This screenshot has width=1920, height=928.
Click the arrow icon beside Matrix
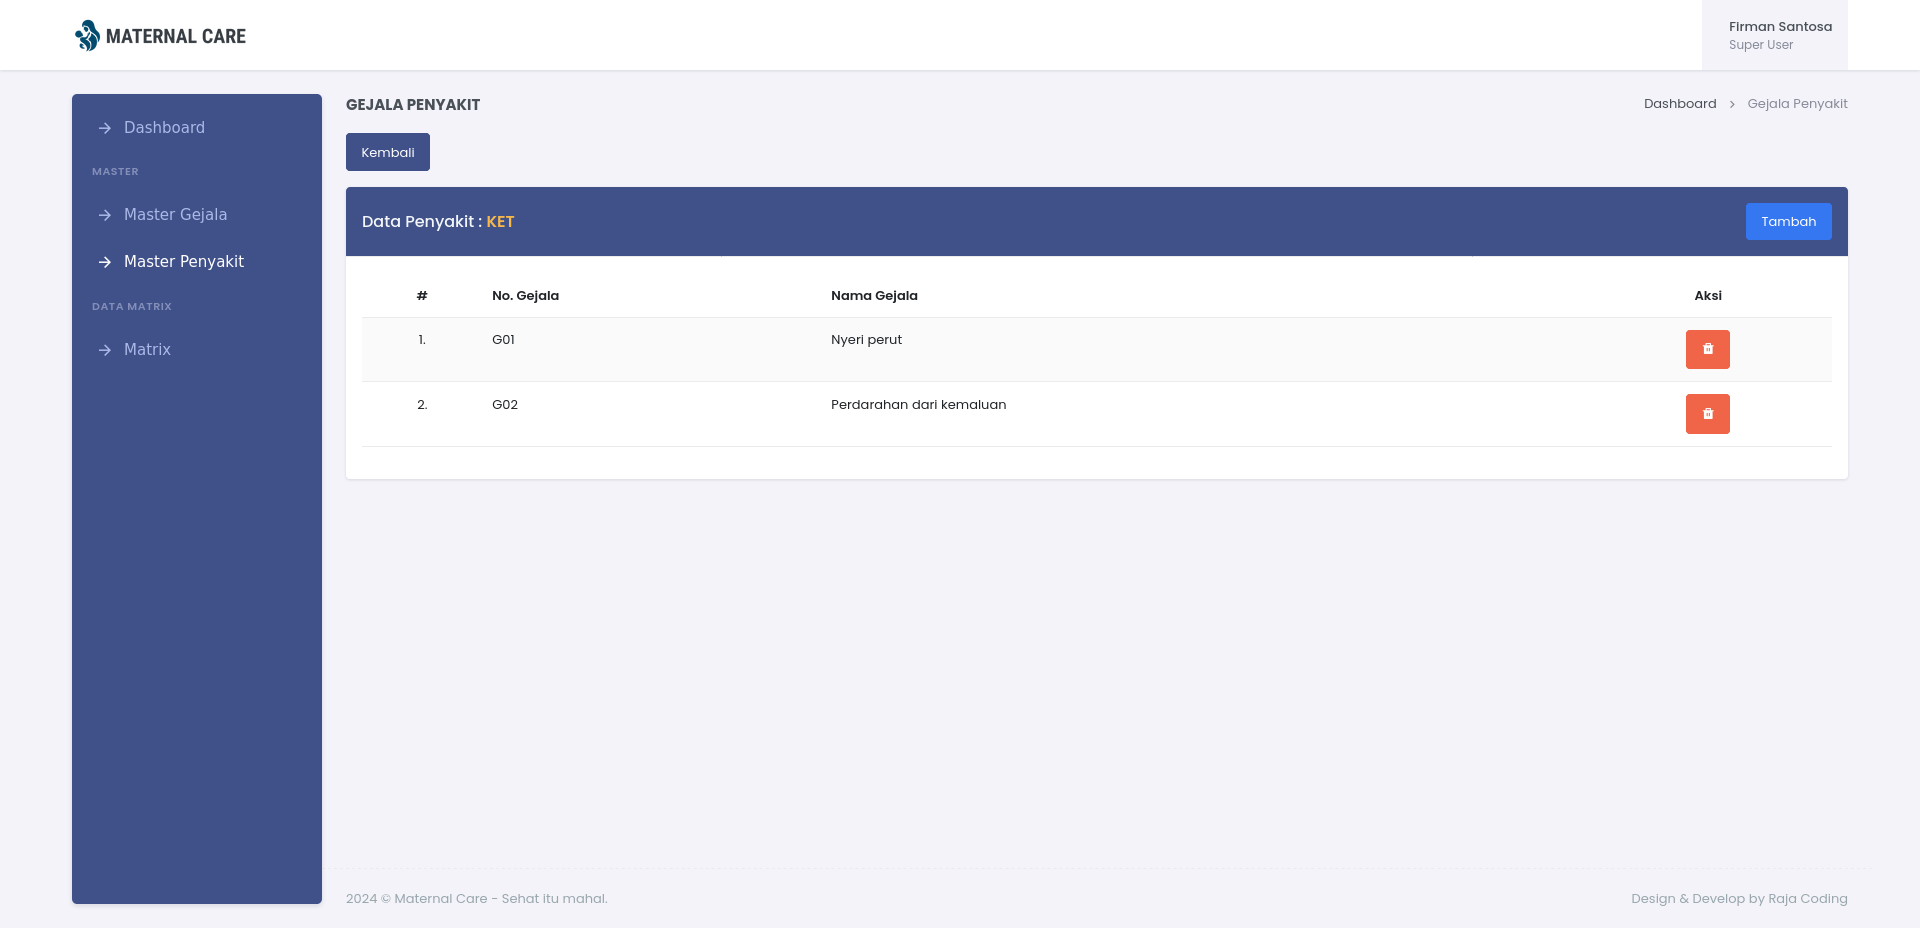[105, 350]
